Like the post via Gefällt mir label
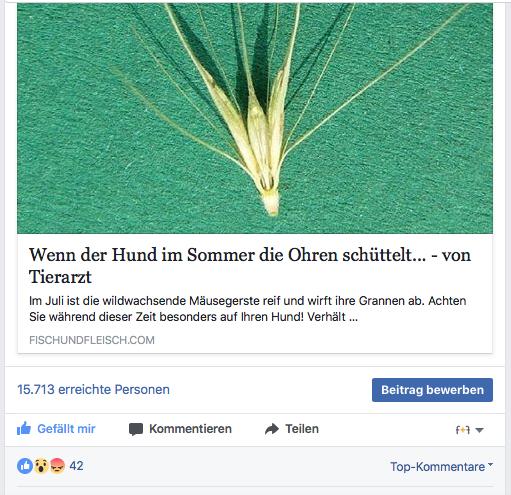 coord(66,429)
